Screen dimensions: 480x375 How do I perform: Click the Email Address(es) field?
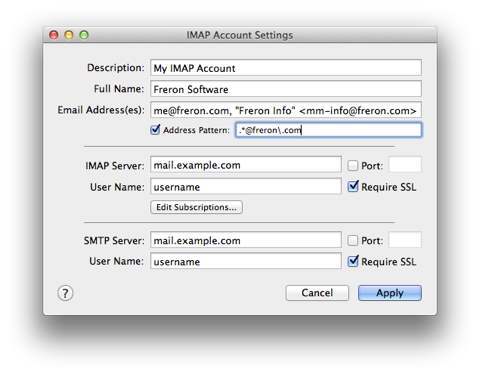(286, 110)
